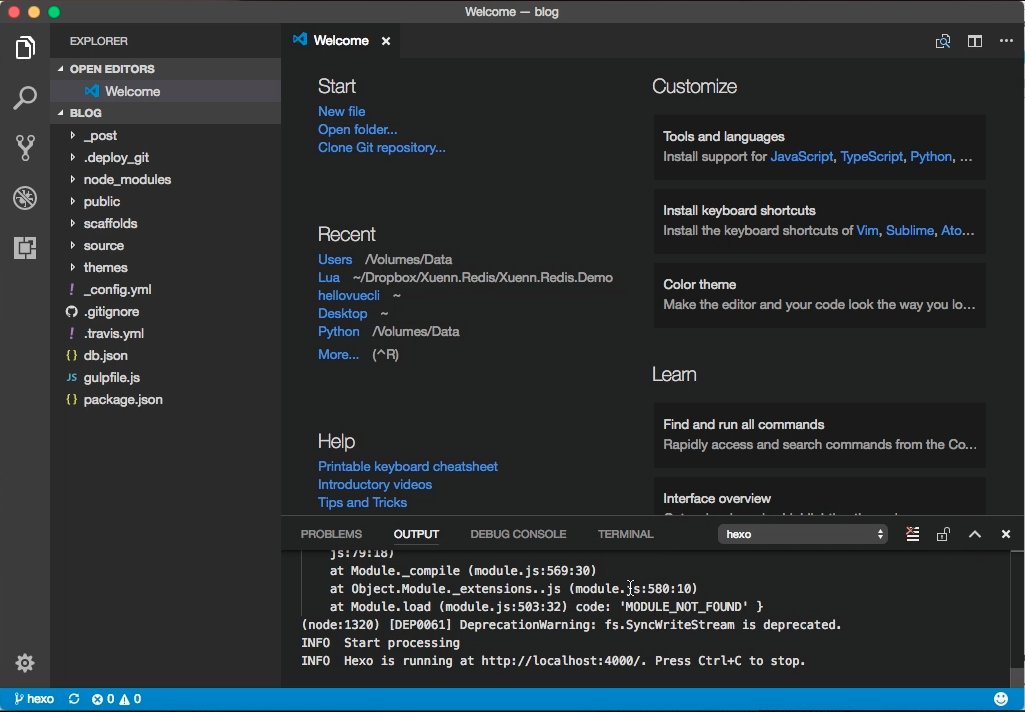Switch to the Problems tab
The width and height of the screenshot is (1025, 712).
click(x=331, y=534)
